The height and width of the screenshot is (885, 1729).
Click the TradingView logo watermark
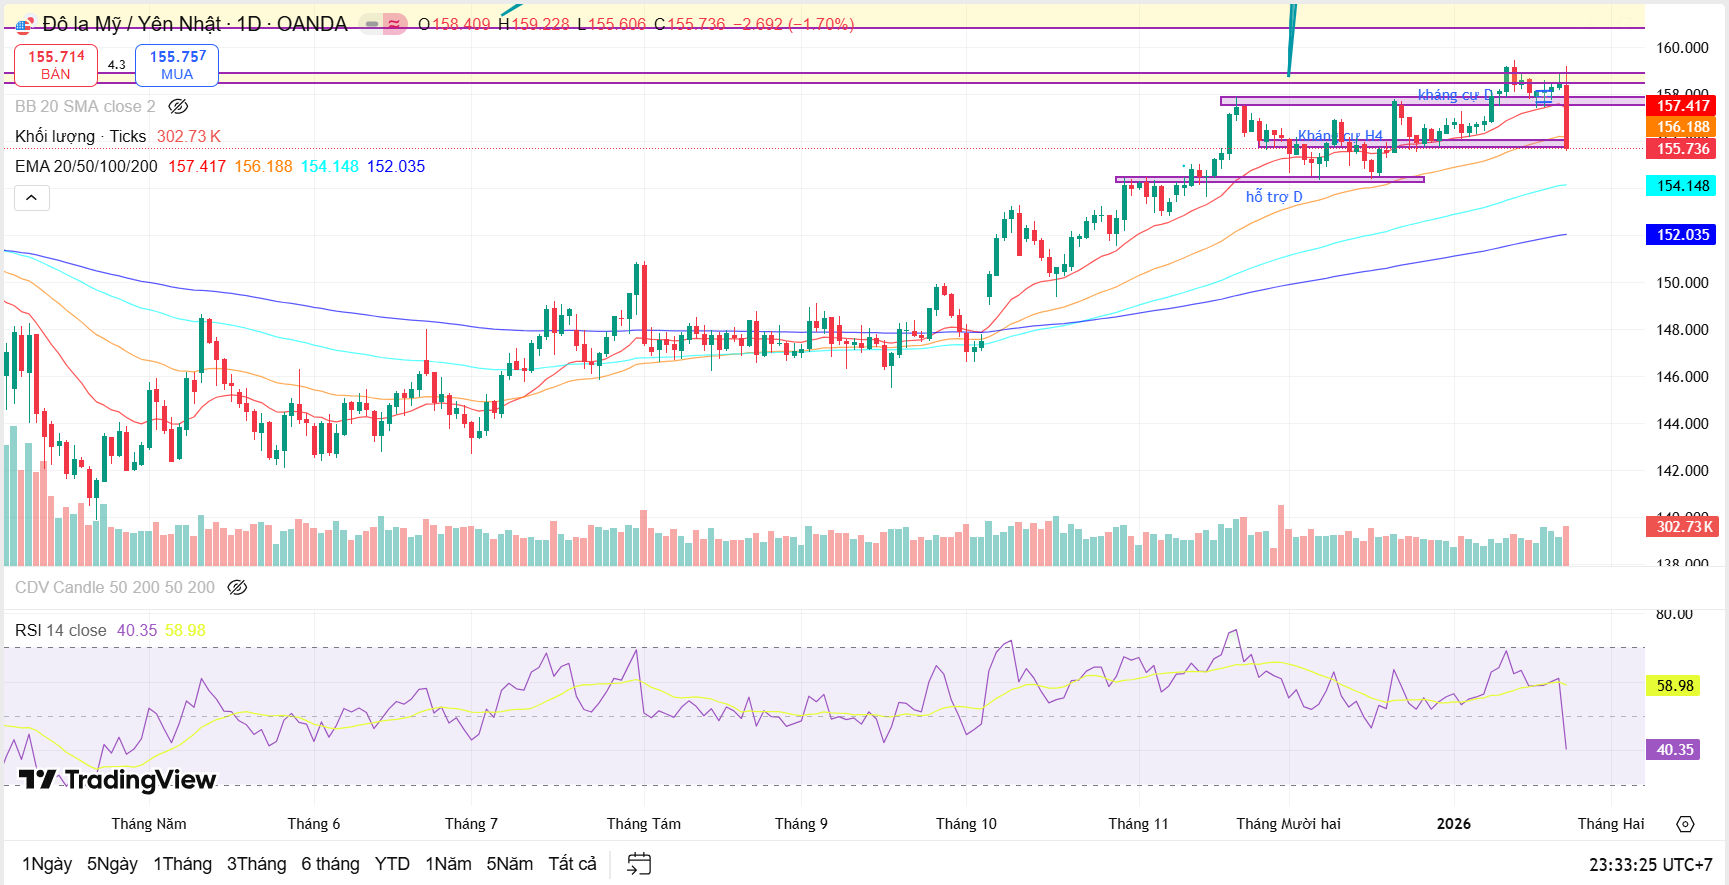point(118,780)
